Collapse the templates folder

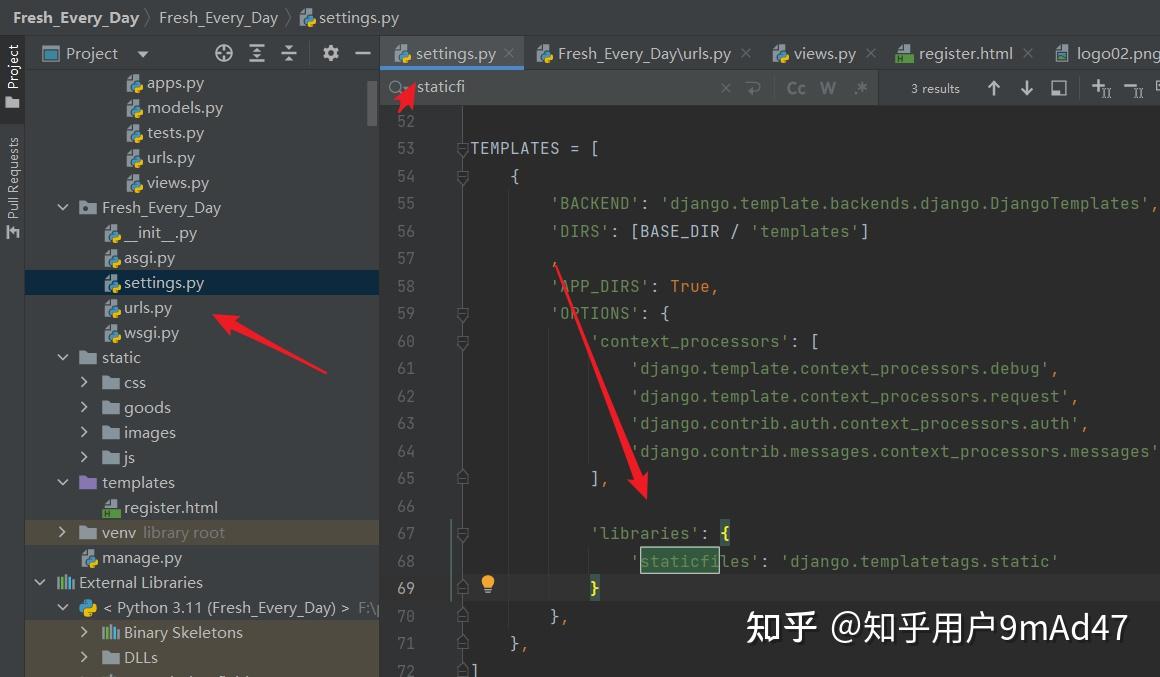coord(63,482)
